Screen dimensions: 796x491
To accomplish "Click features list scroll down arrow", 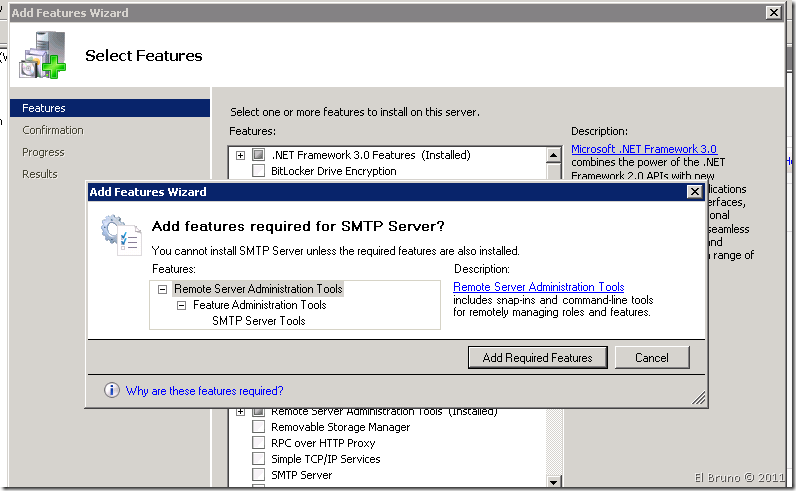I will [554, 480].
